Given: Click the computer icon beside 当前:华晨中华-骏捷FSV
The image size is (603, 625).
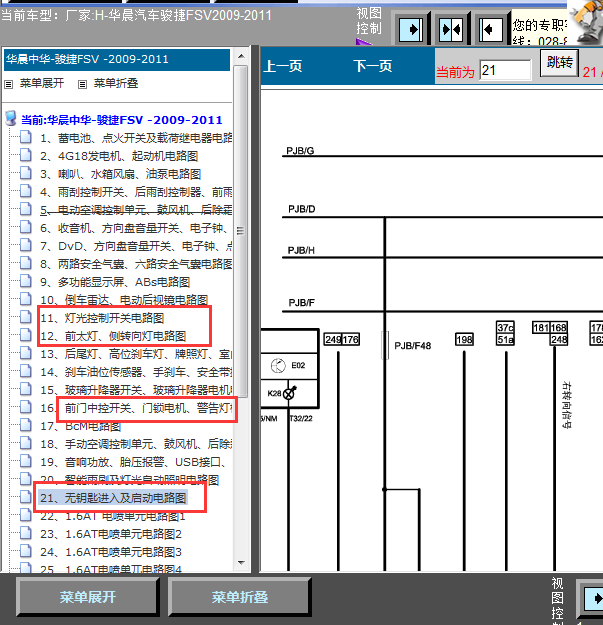Looking at the screenshot, I should [x=11, y=119].
